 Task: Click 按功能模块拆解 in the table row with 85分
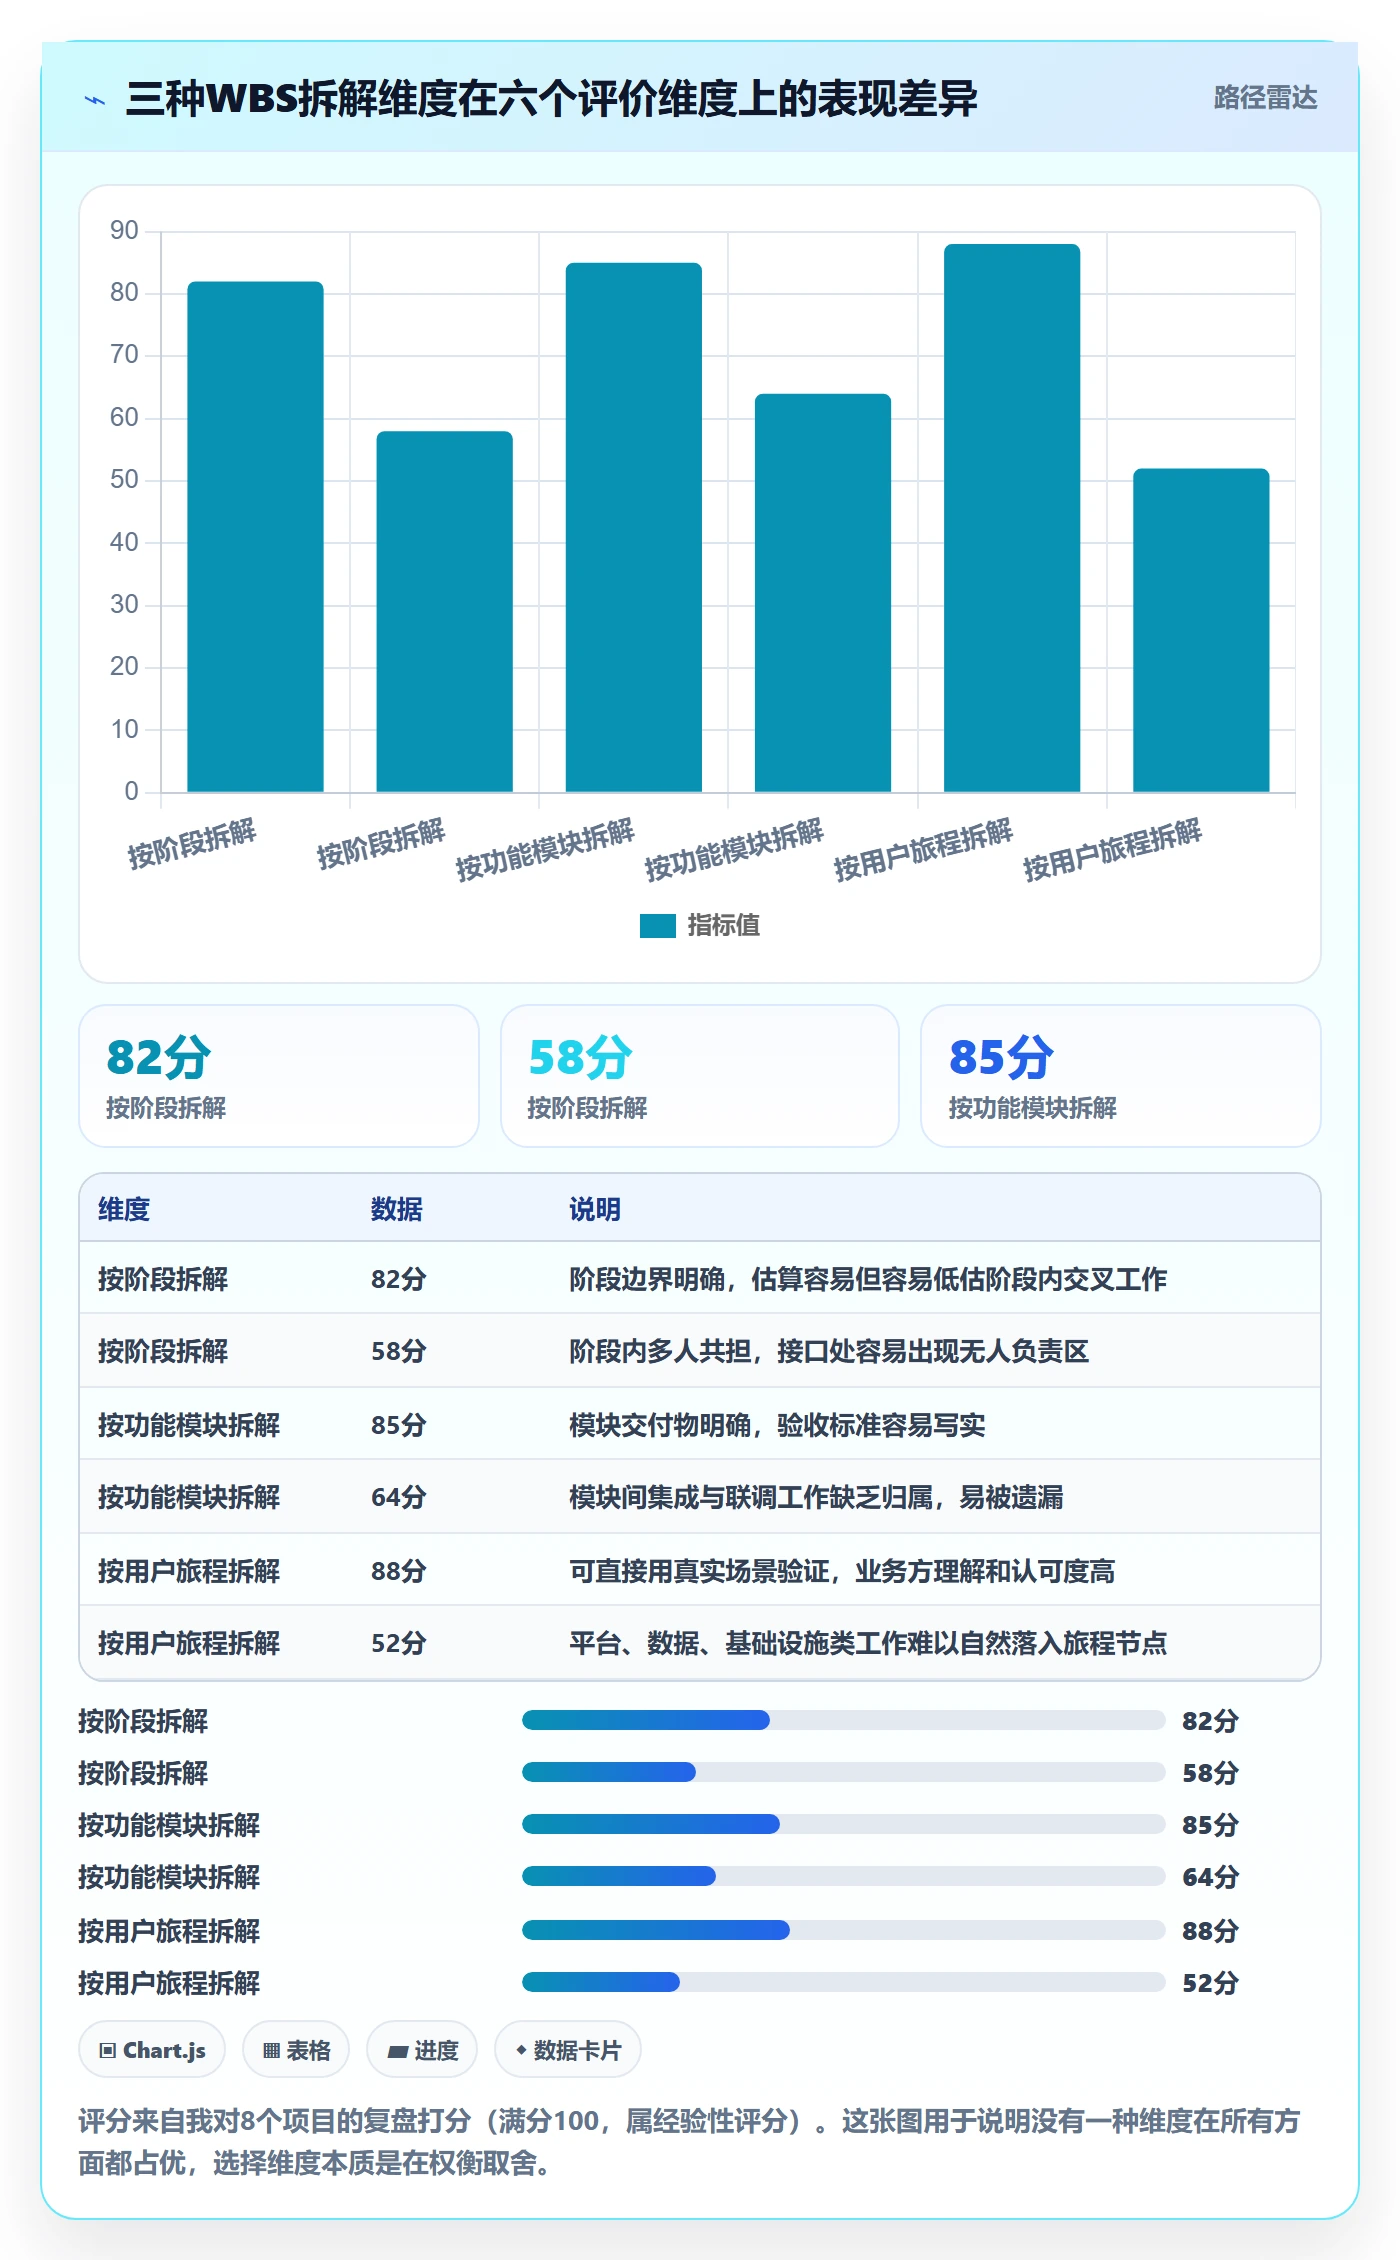189,1425
